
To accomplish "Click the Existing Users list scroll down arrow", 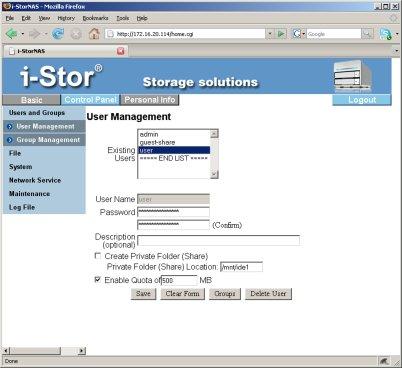I will [214, 174].
